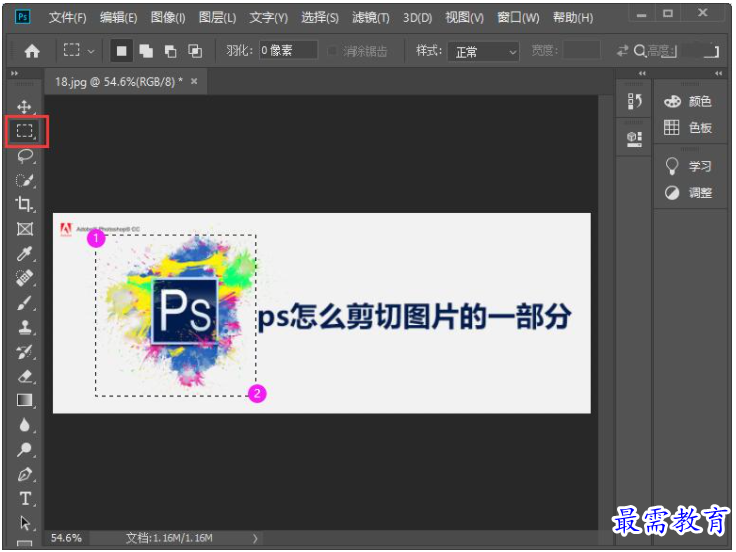Choose New selection mode
The width and height of the screenshot is (736, 552).
[x=122, y=51]
